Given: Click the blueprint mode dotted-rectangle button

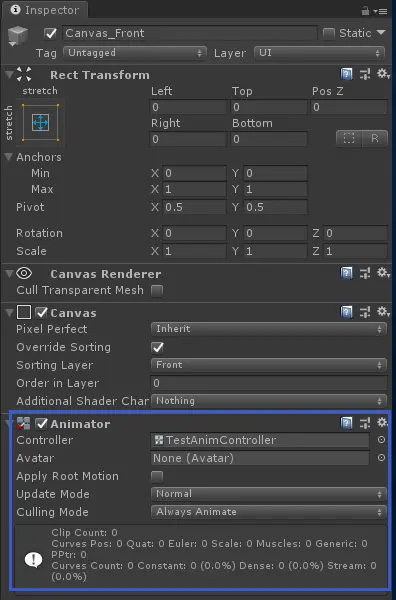Looking at the screenshot, I should point(349,138).
